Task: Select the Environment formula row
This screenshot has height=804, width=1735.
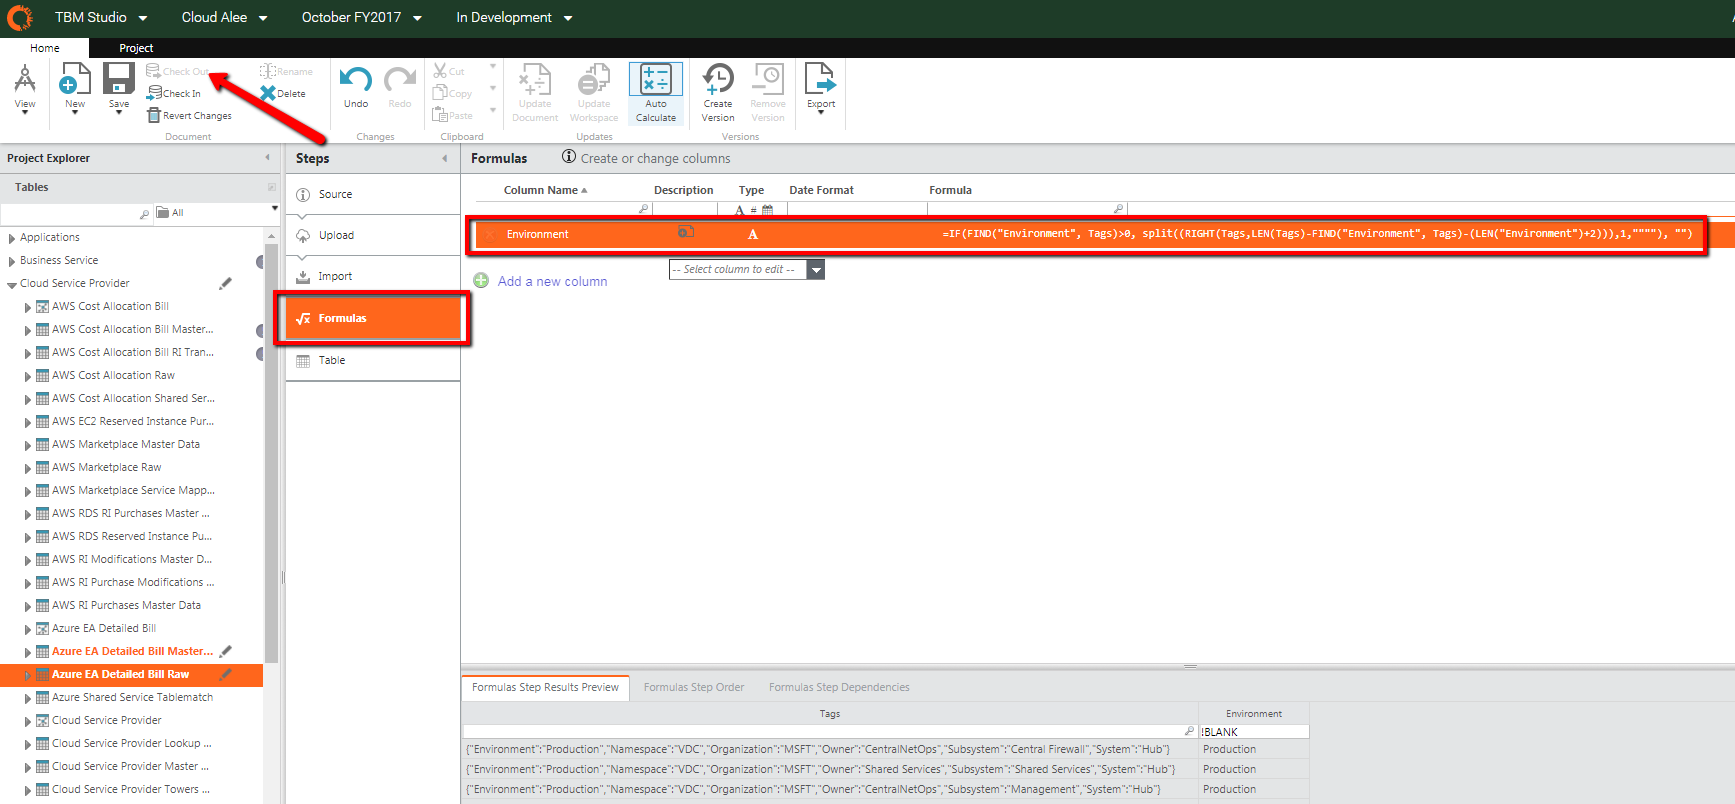Action: pos(1087,234)
